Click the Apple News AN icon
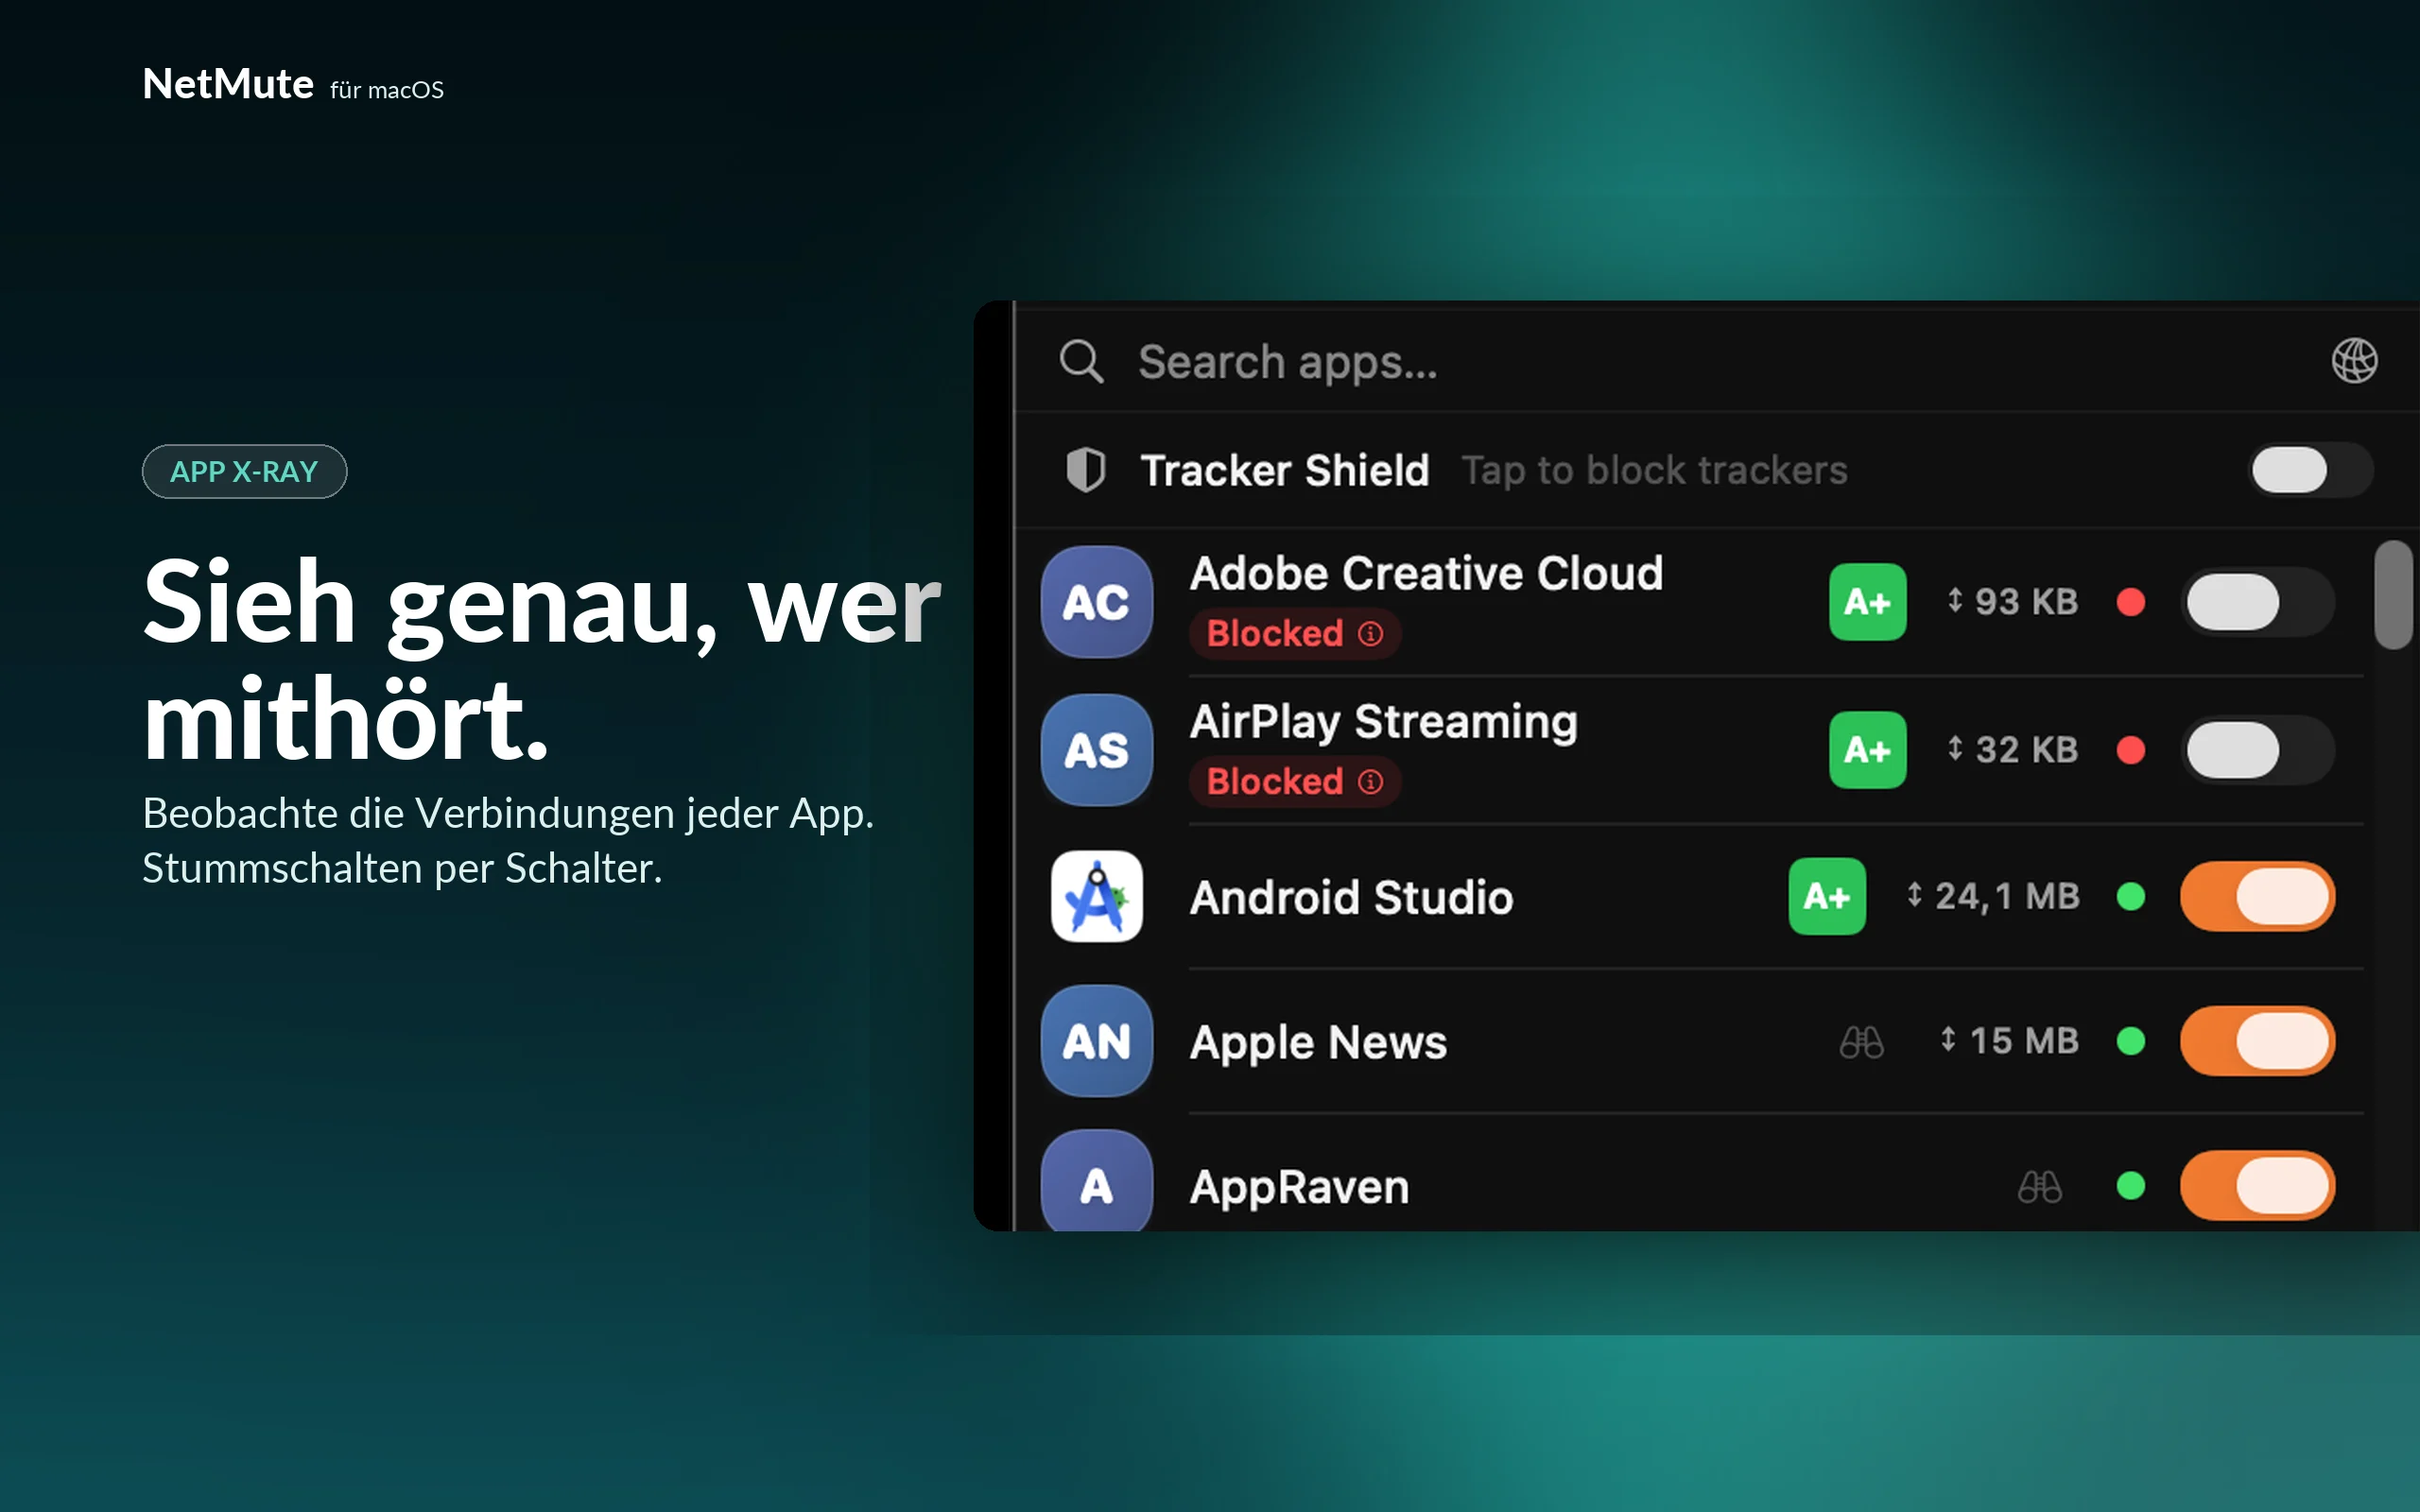Viewport: 2420px width, 1512px height. tap(1097, 1041)
